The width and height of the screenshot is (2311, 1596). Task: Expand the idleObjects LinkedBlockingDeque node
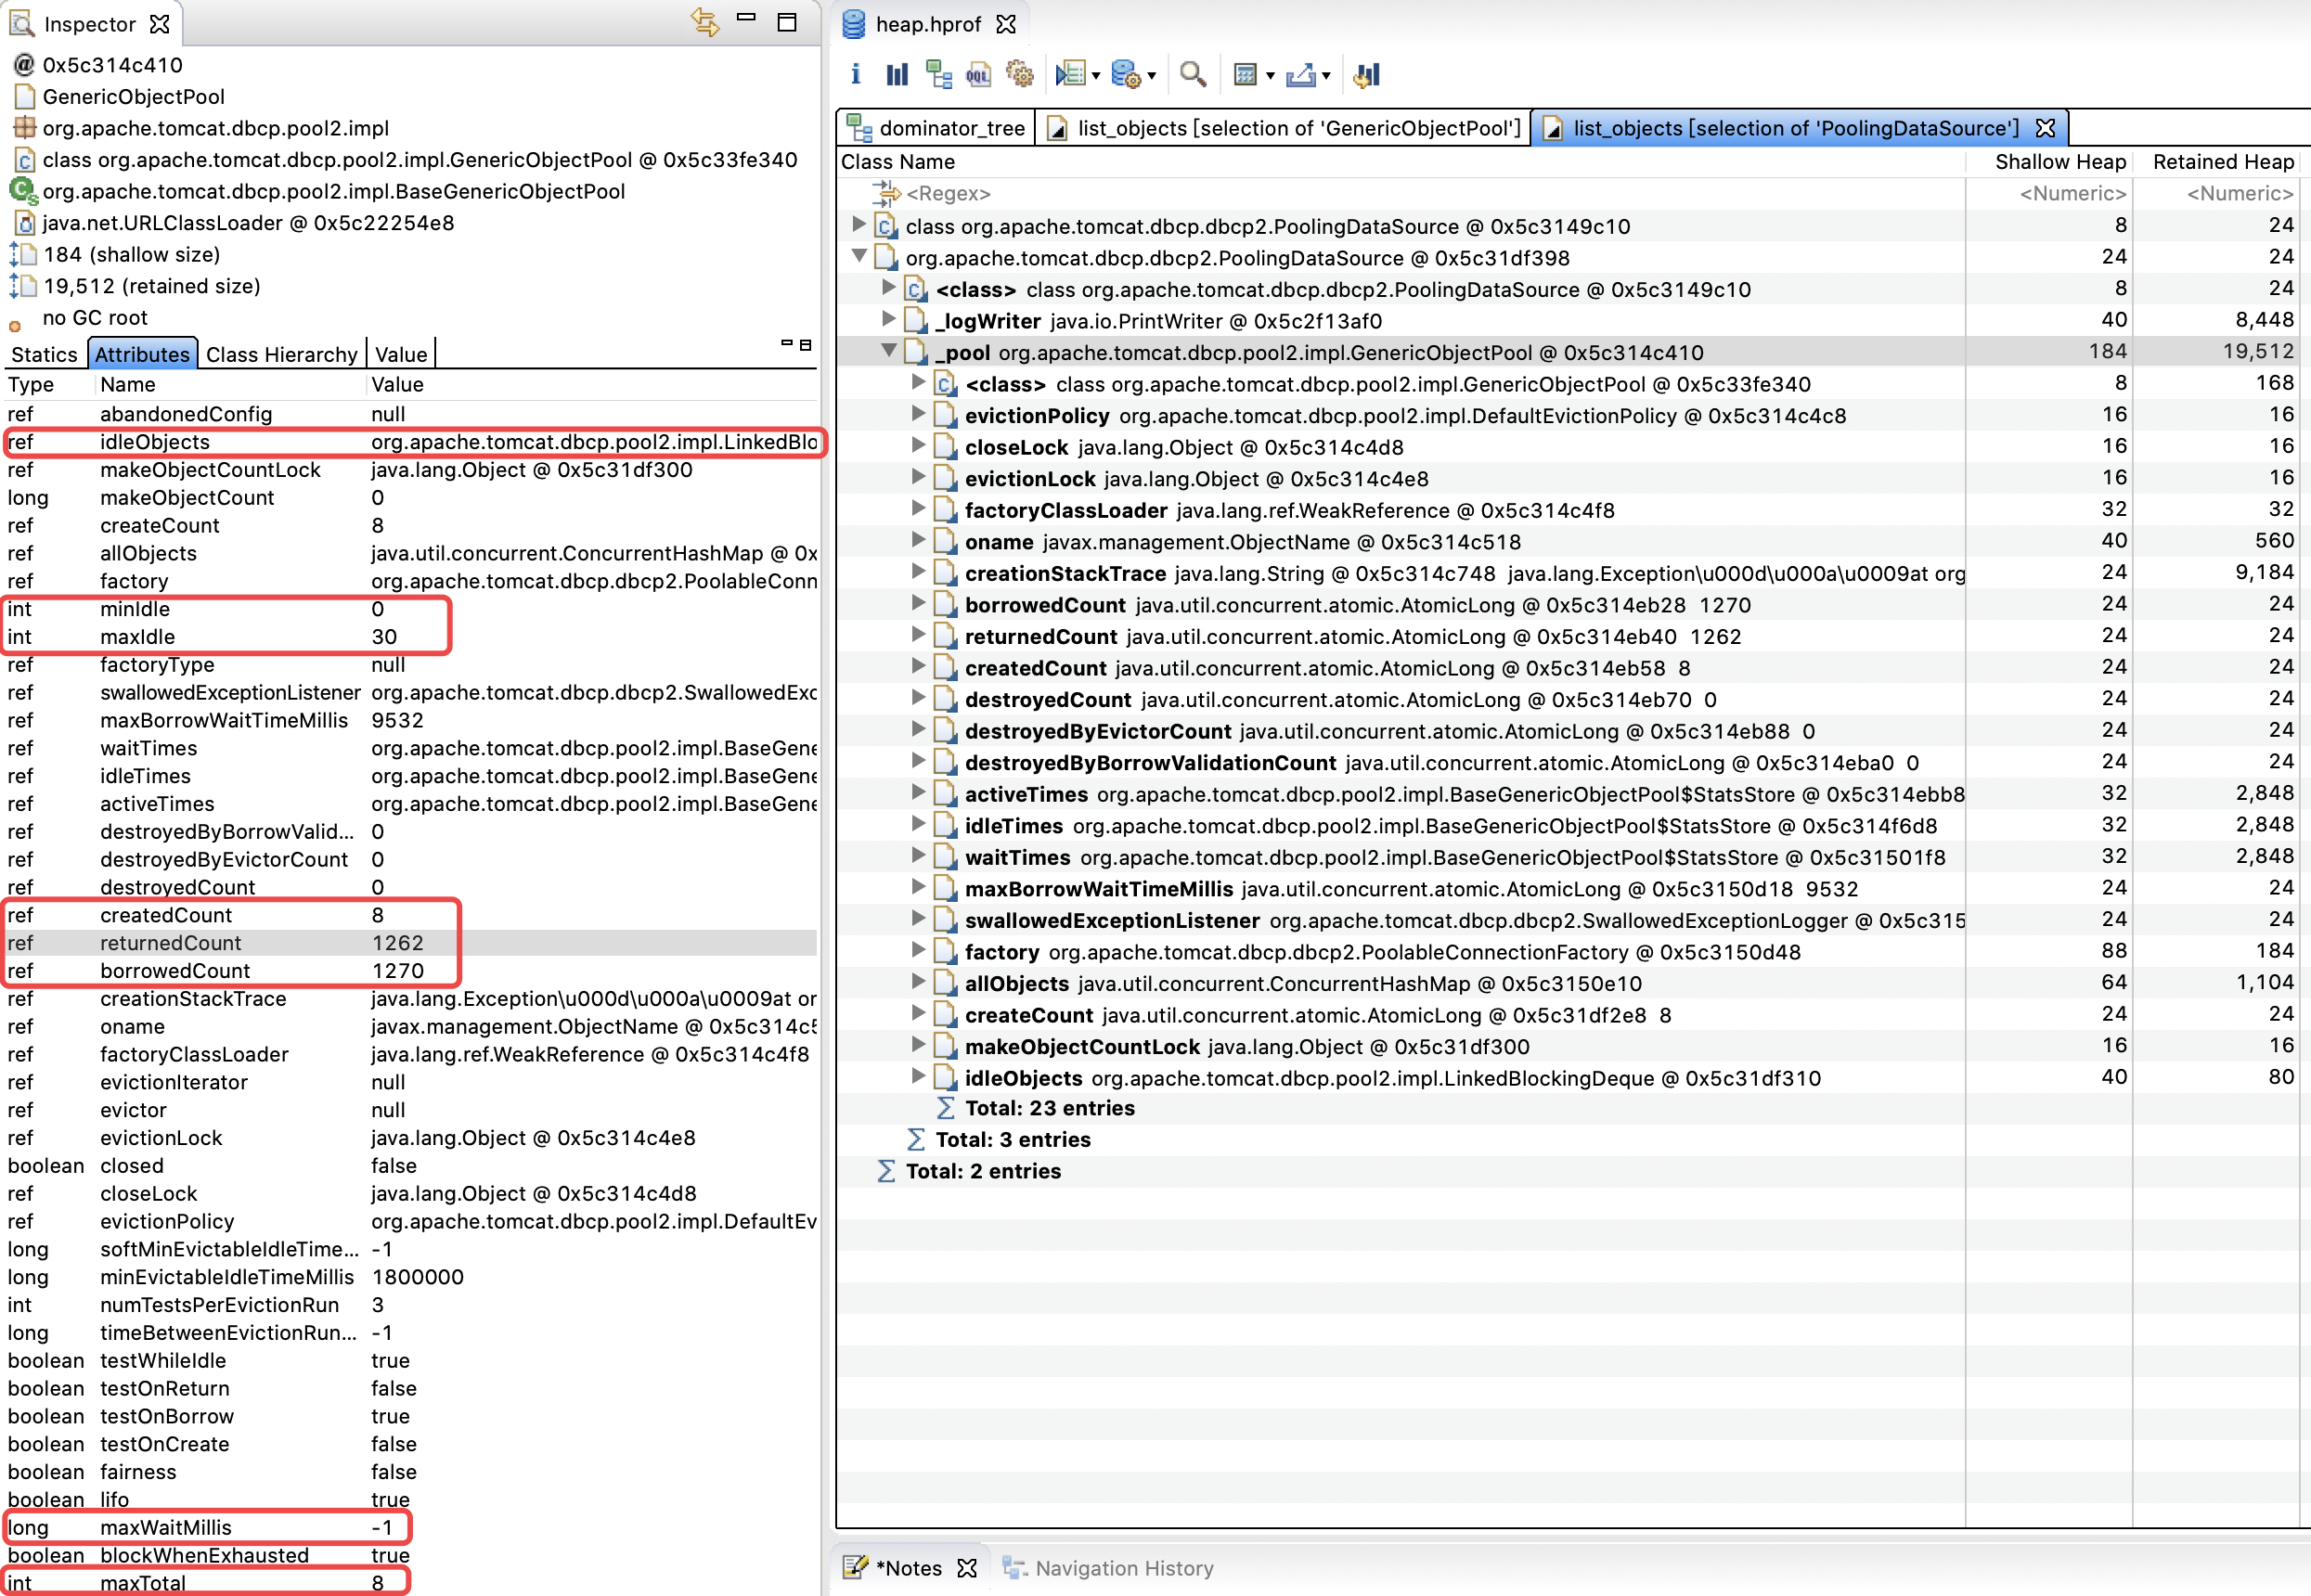coord(918,1076)
